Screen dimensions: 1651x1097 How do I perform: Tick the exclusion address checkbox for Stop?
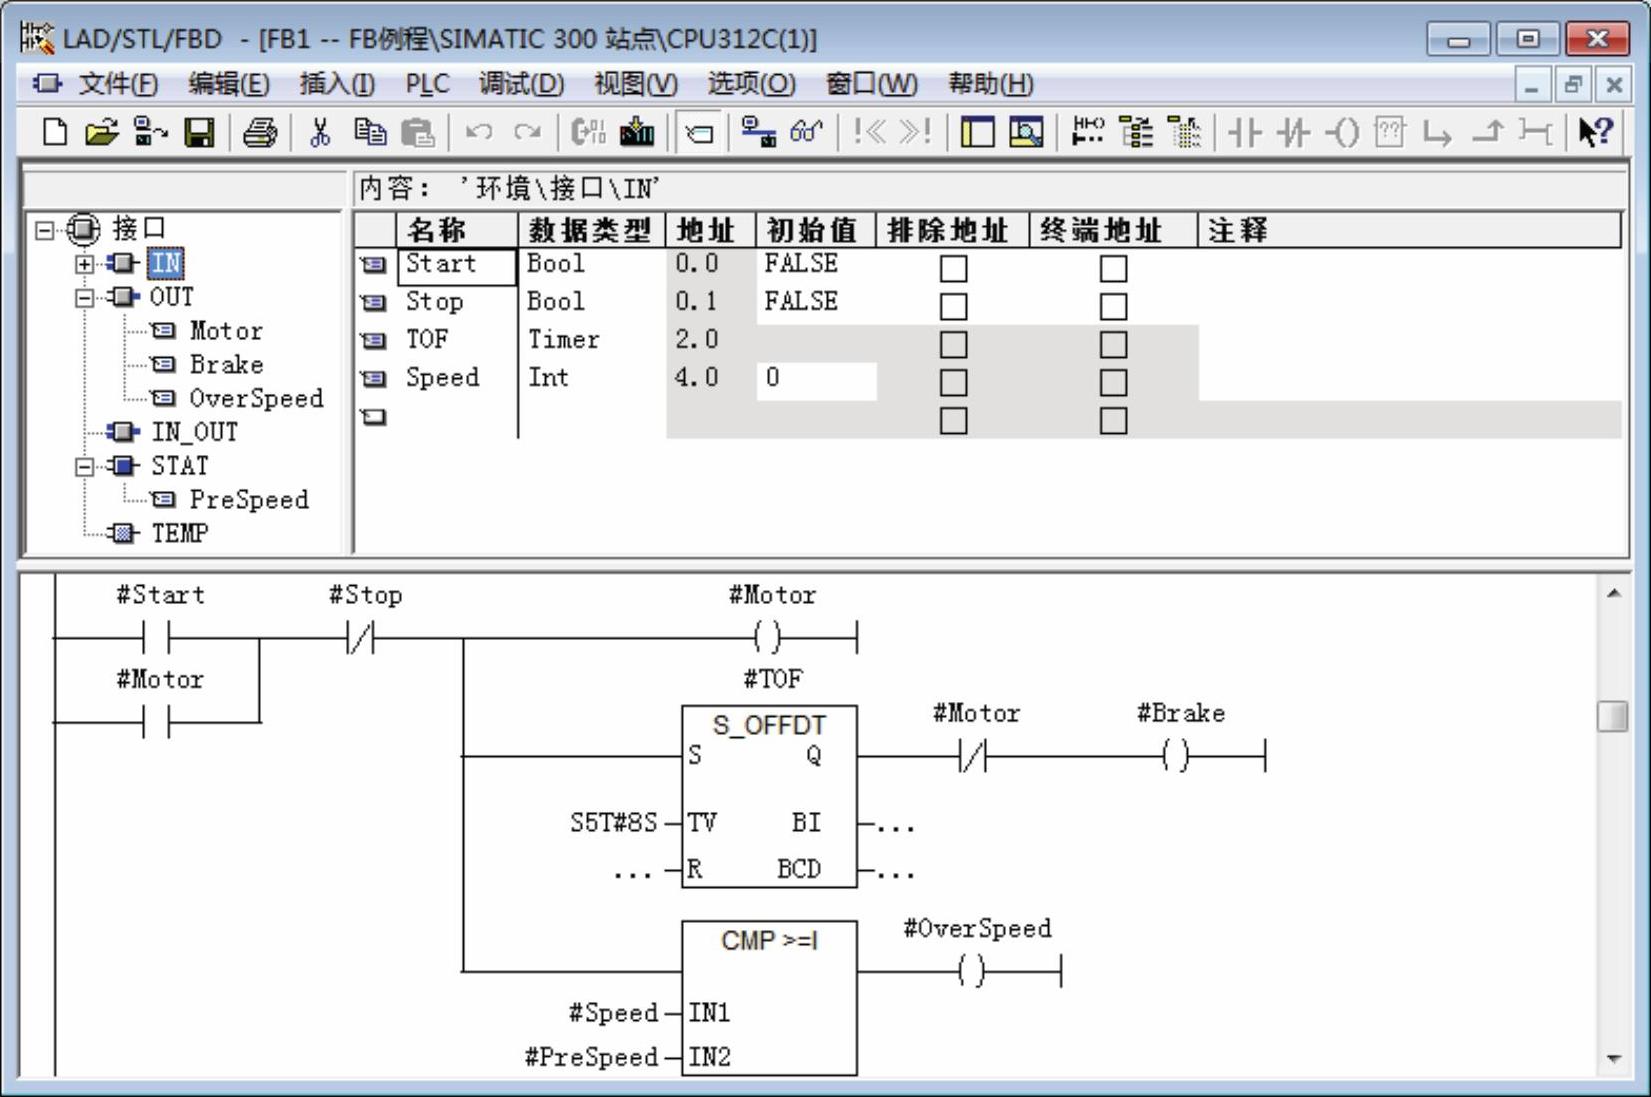click(954, 306)
